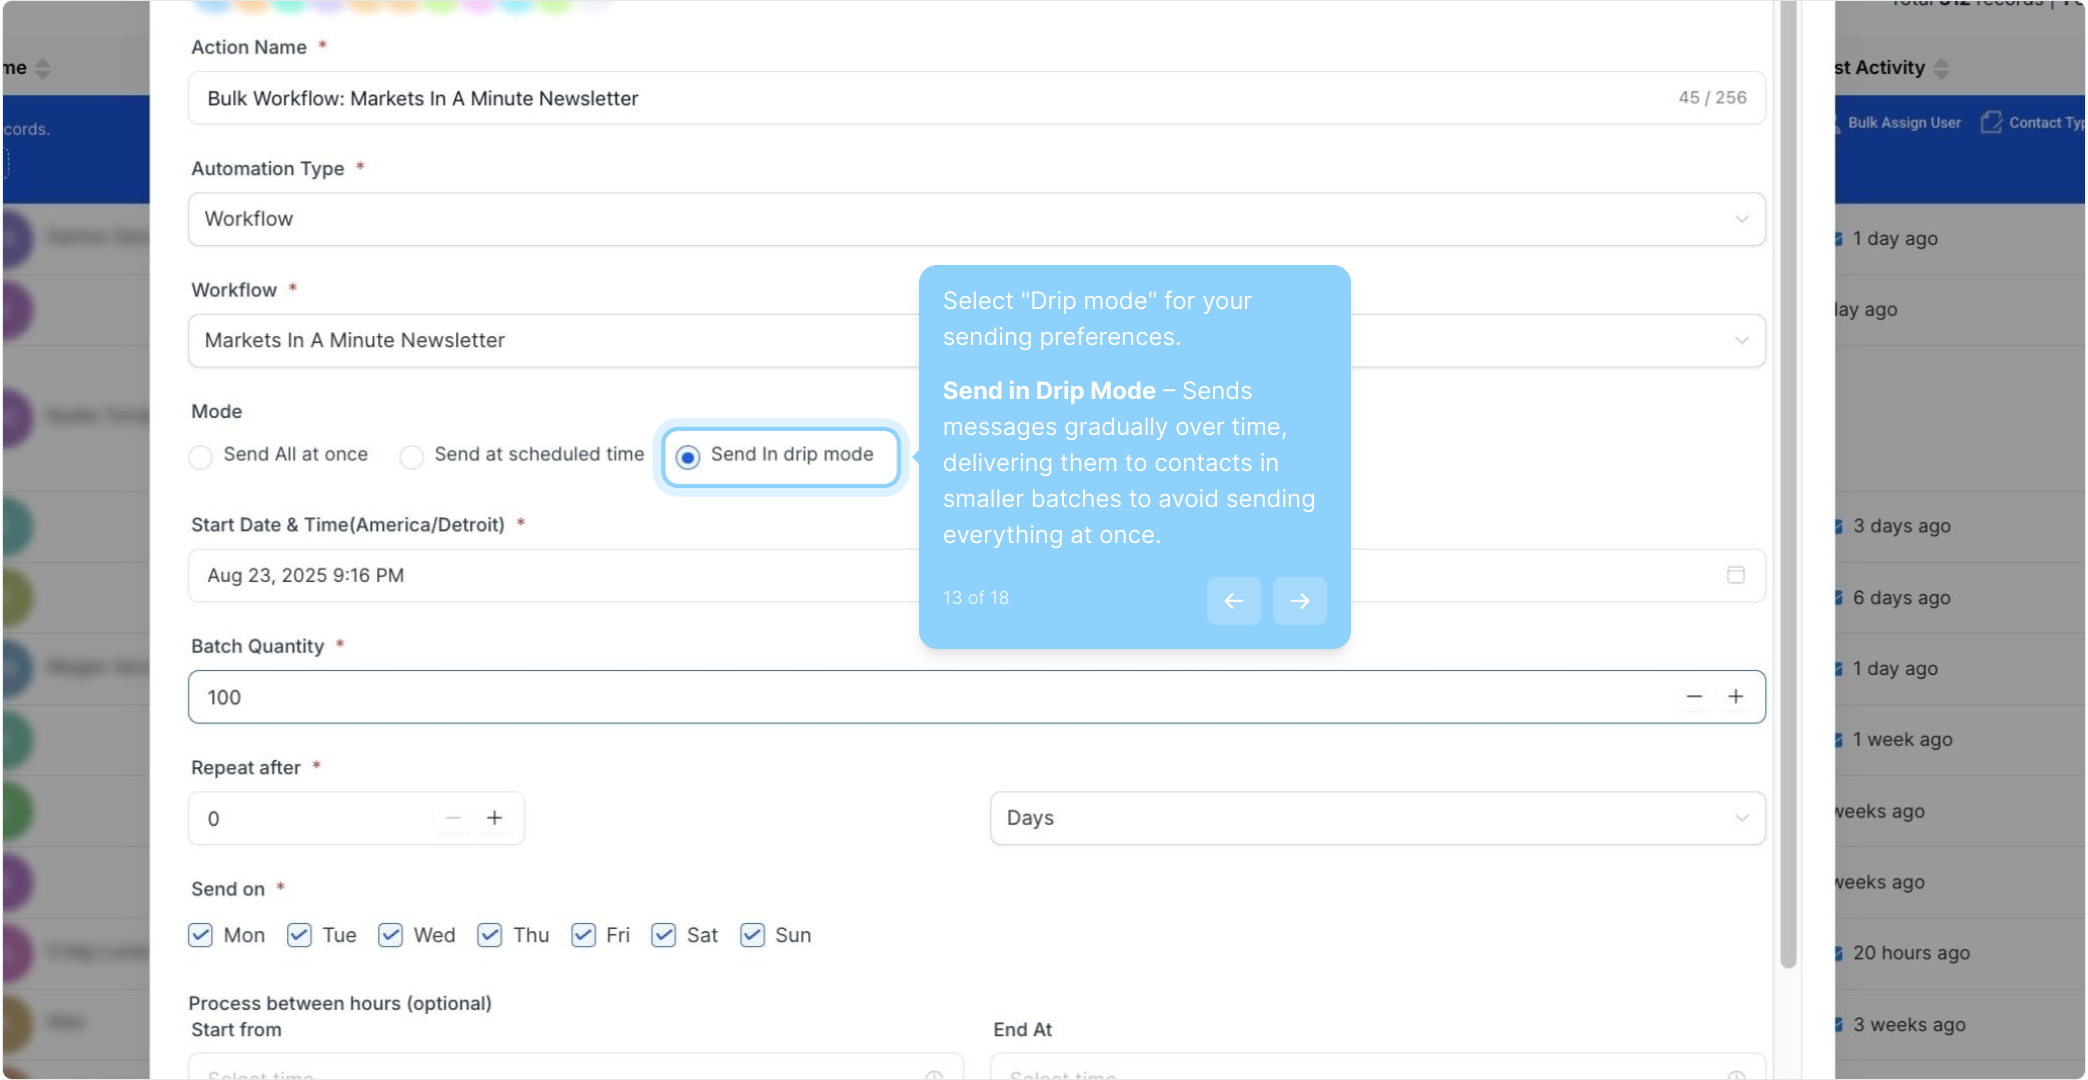Choose Send at scheduled time option

[411, 457]
